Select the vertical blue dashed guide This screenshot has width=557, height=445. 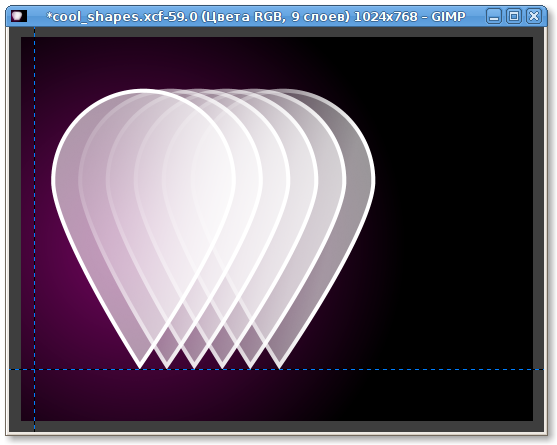pos(34,213)
